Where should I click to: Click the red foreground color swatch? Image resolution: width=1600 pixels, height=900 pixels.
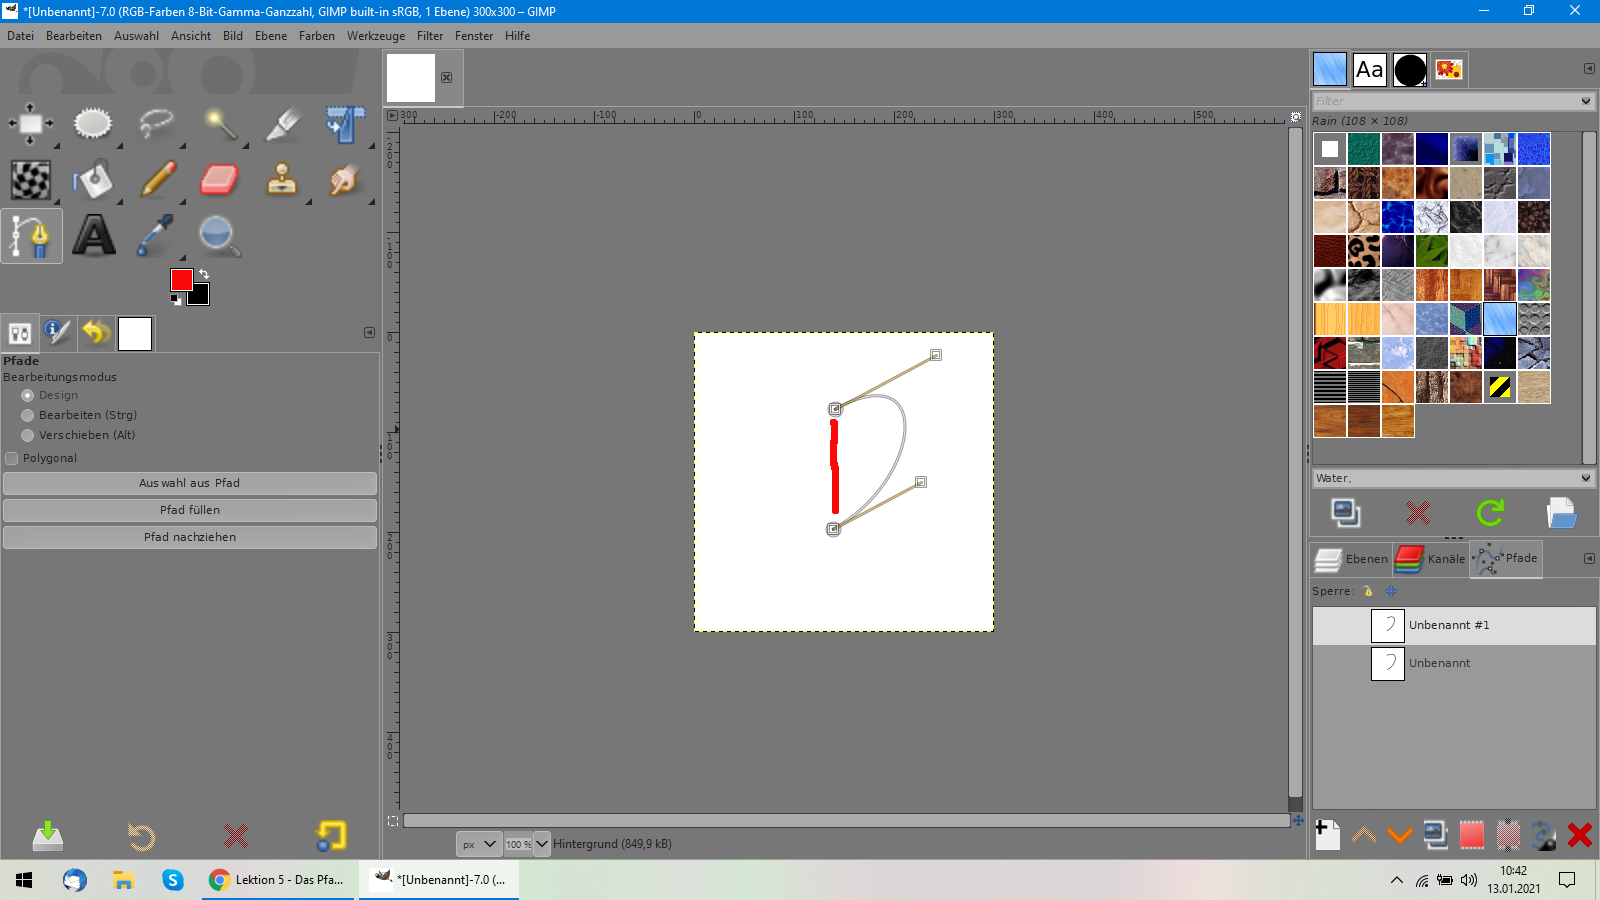tap(181, 280)
